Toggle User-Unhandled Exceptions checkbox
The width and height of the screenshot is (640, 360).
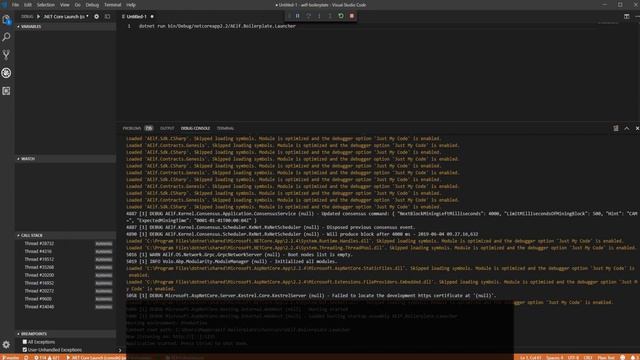click(25, 350)
